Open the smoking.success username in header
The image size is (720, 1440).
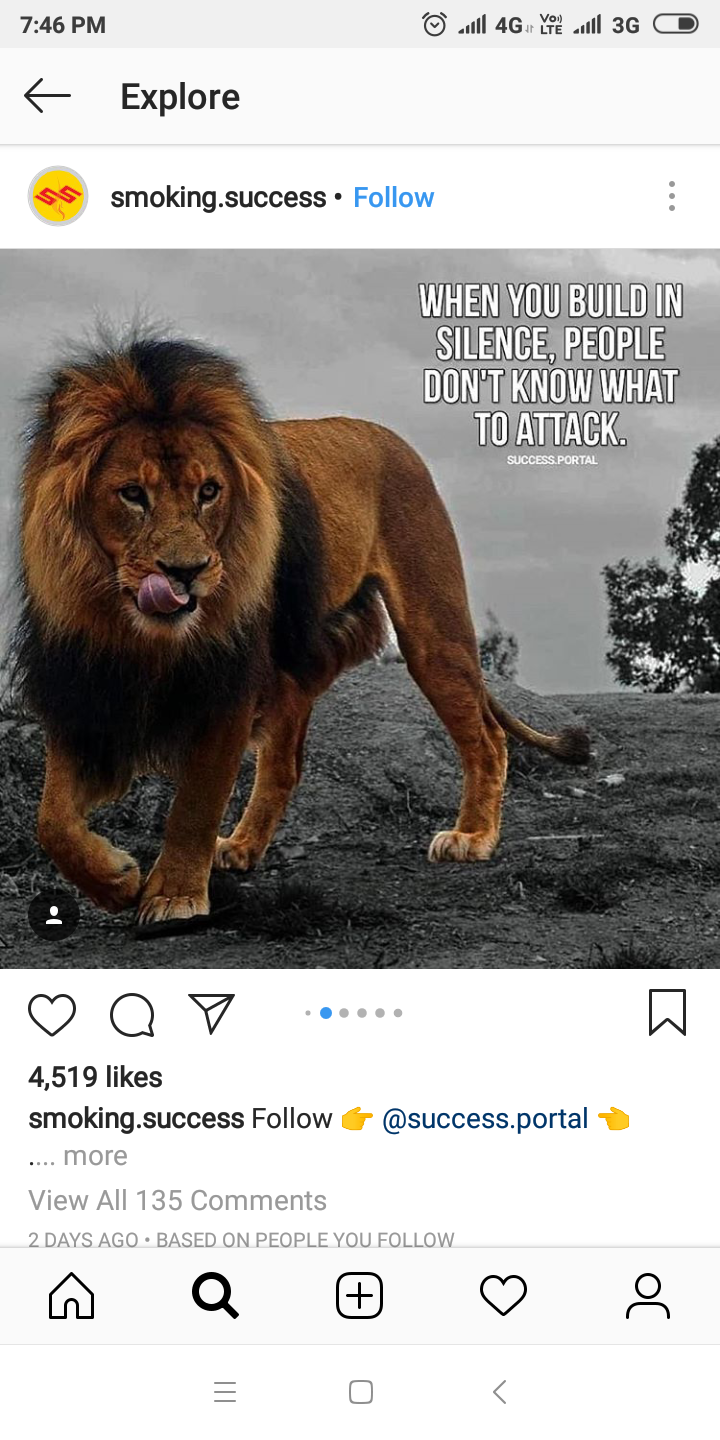(x=218, y=198)
